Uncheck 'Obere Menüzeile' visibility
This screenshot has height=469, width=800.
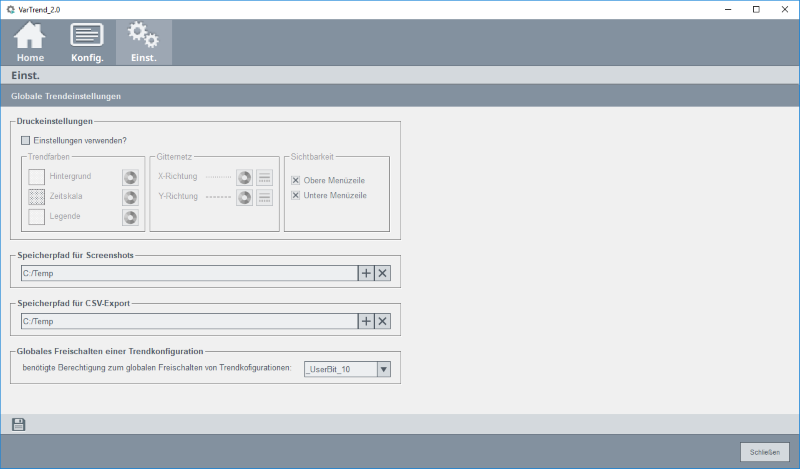295,180
